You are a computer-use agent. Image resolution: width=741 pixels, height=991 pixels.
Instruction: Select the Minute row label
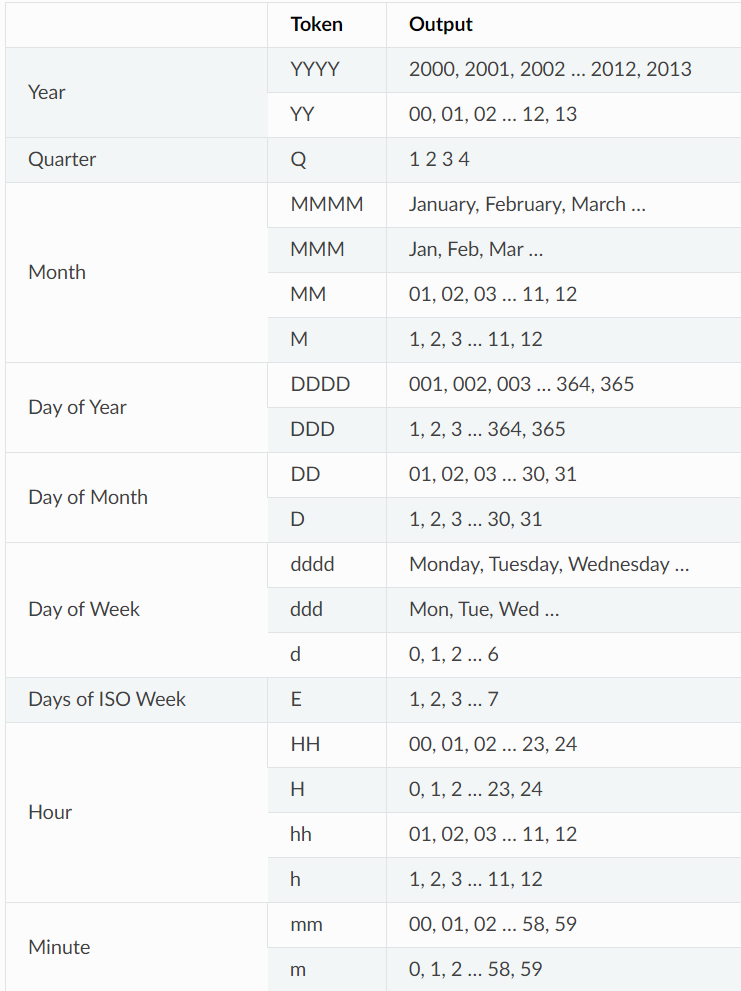[x=59, y=947]
